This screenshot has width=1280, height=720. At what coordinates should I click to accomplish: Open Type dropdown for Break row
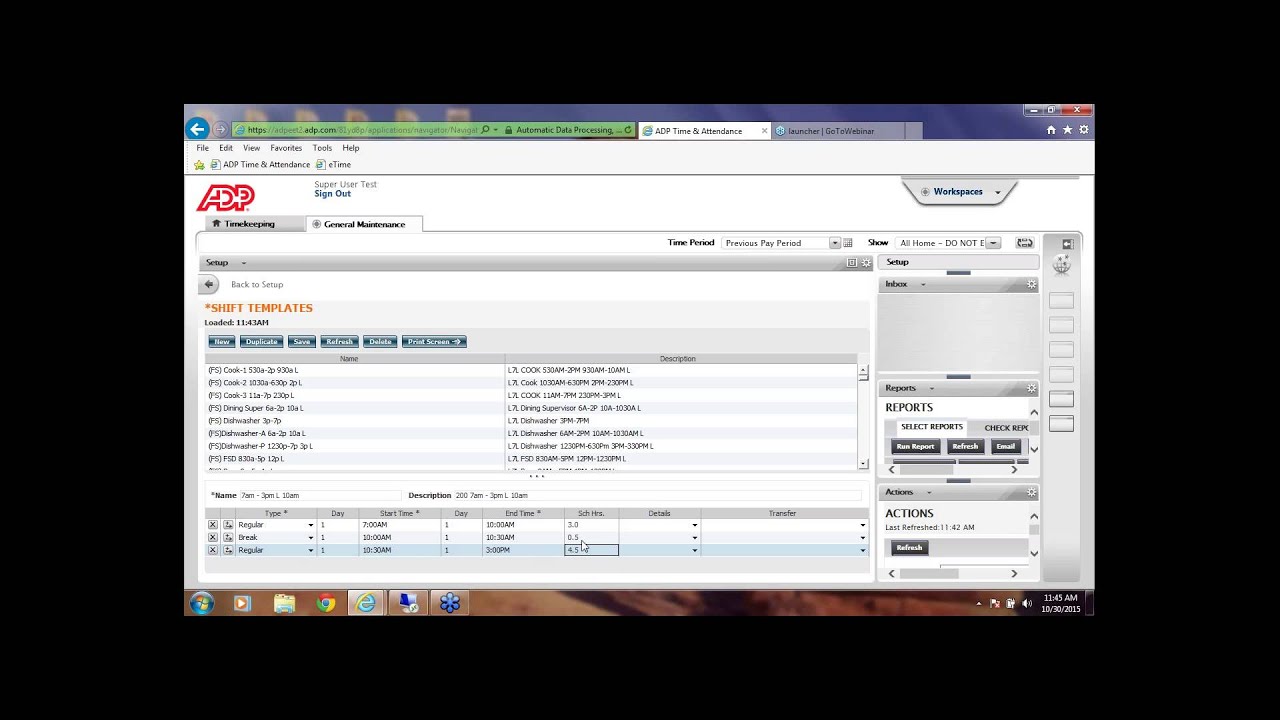pyautogui.click(x=310, y=538)
